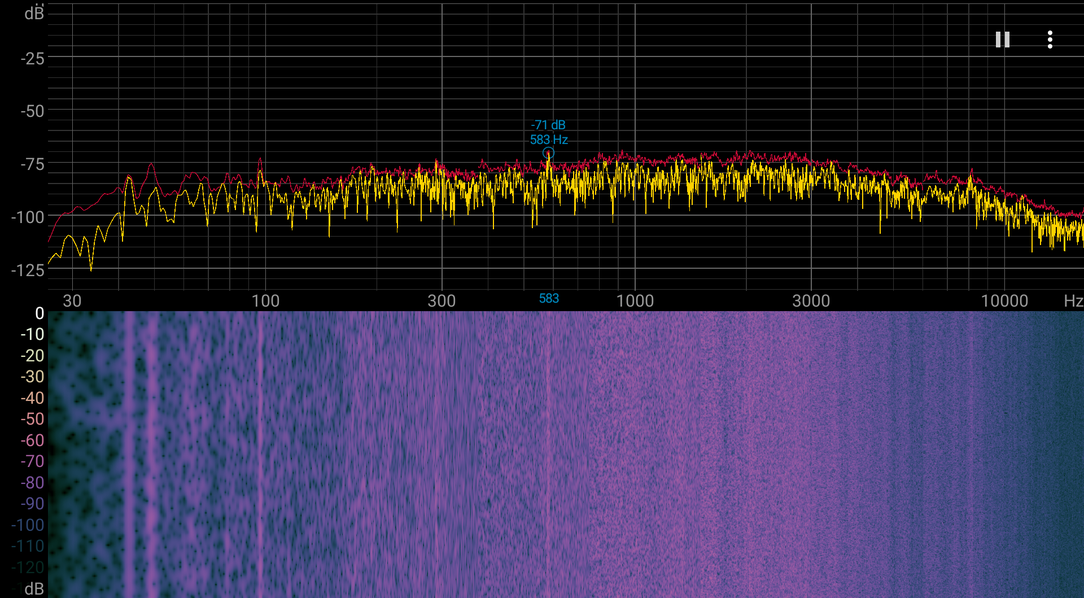1084x598 pixels.
Task: Click the spectrogram -90 scale label
Action: (x=32, y=504)
